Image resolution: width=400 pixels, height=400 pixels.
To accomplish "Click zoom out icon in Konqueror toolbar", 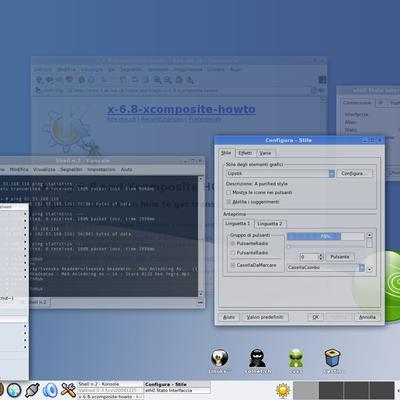I will click(x=167, y=80).
